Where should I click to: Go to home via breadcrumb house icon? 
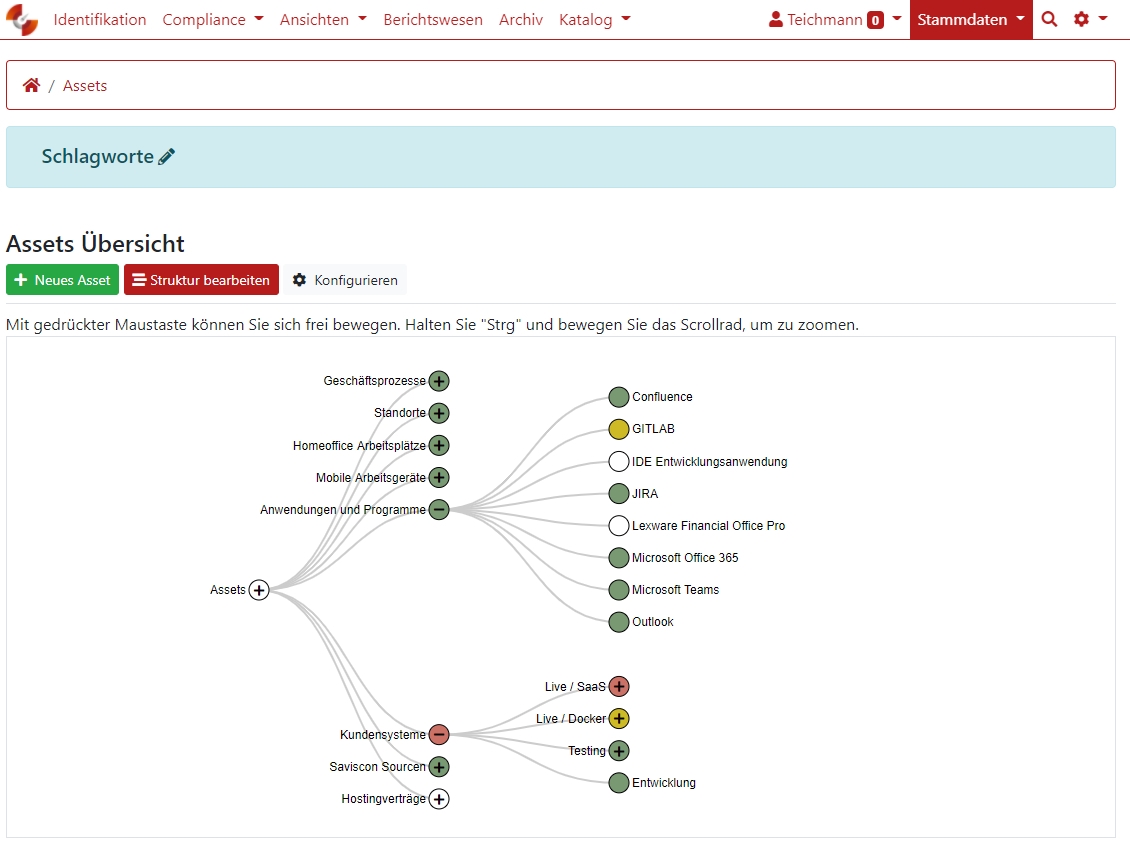[31, 86]
